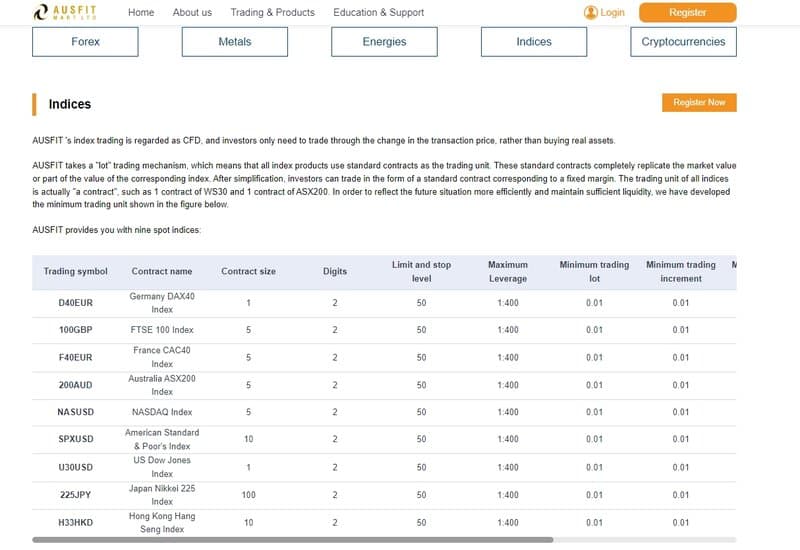Select the Metals category tab
Viewport: 800px width, 550px height.
coord(235,42)
